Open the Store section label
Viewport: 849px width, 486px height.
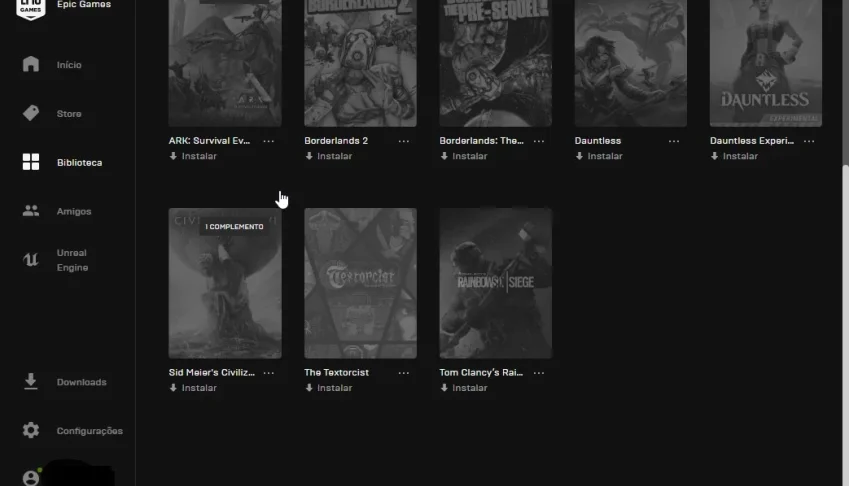pyautogui.click(x=69, y=114)
